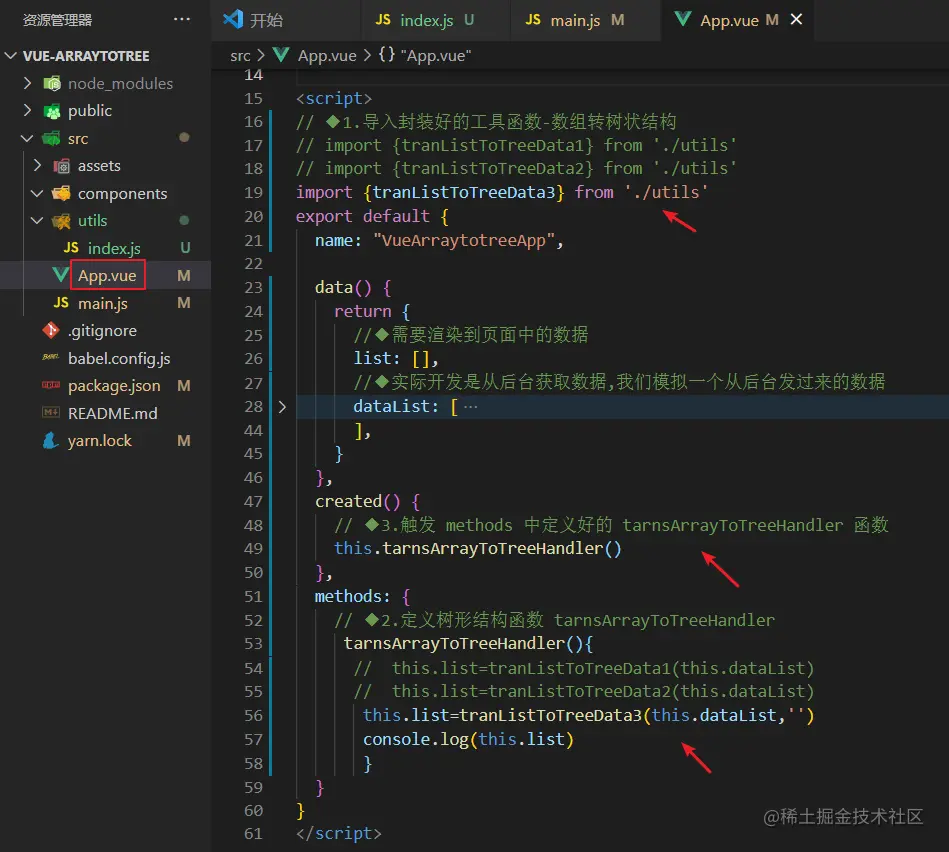949x852 pixels.
Task: Open babel.config.js in the explorer
Action: coord(105,358)
